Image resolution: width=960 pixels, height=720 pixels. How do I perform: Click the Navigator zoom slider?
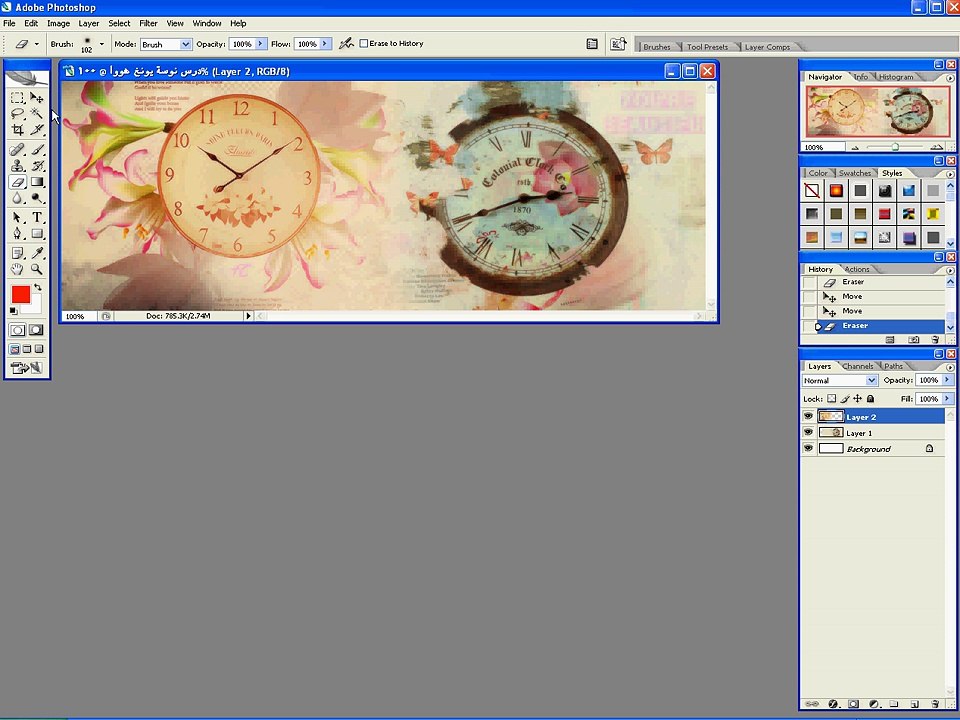click(x=894, y=147)
